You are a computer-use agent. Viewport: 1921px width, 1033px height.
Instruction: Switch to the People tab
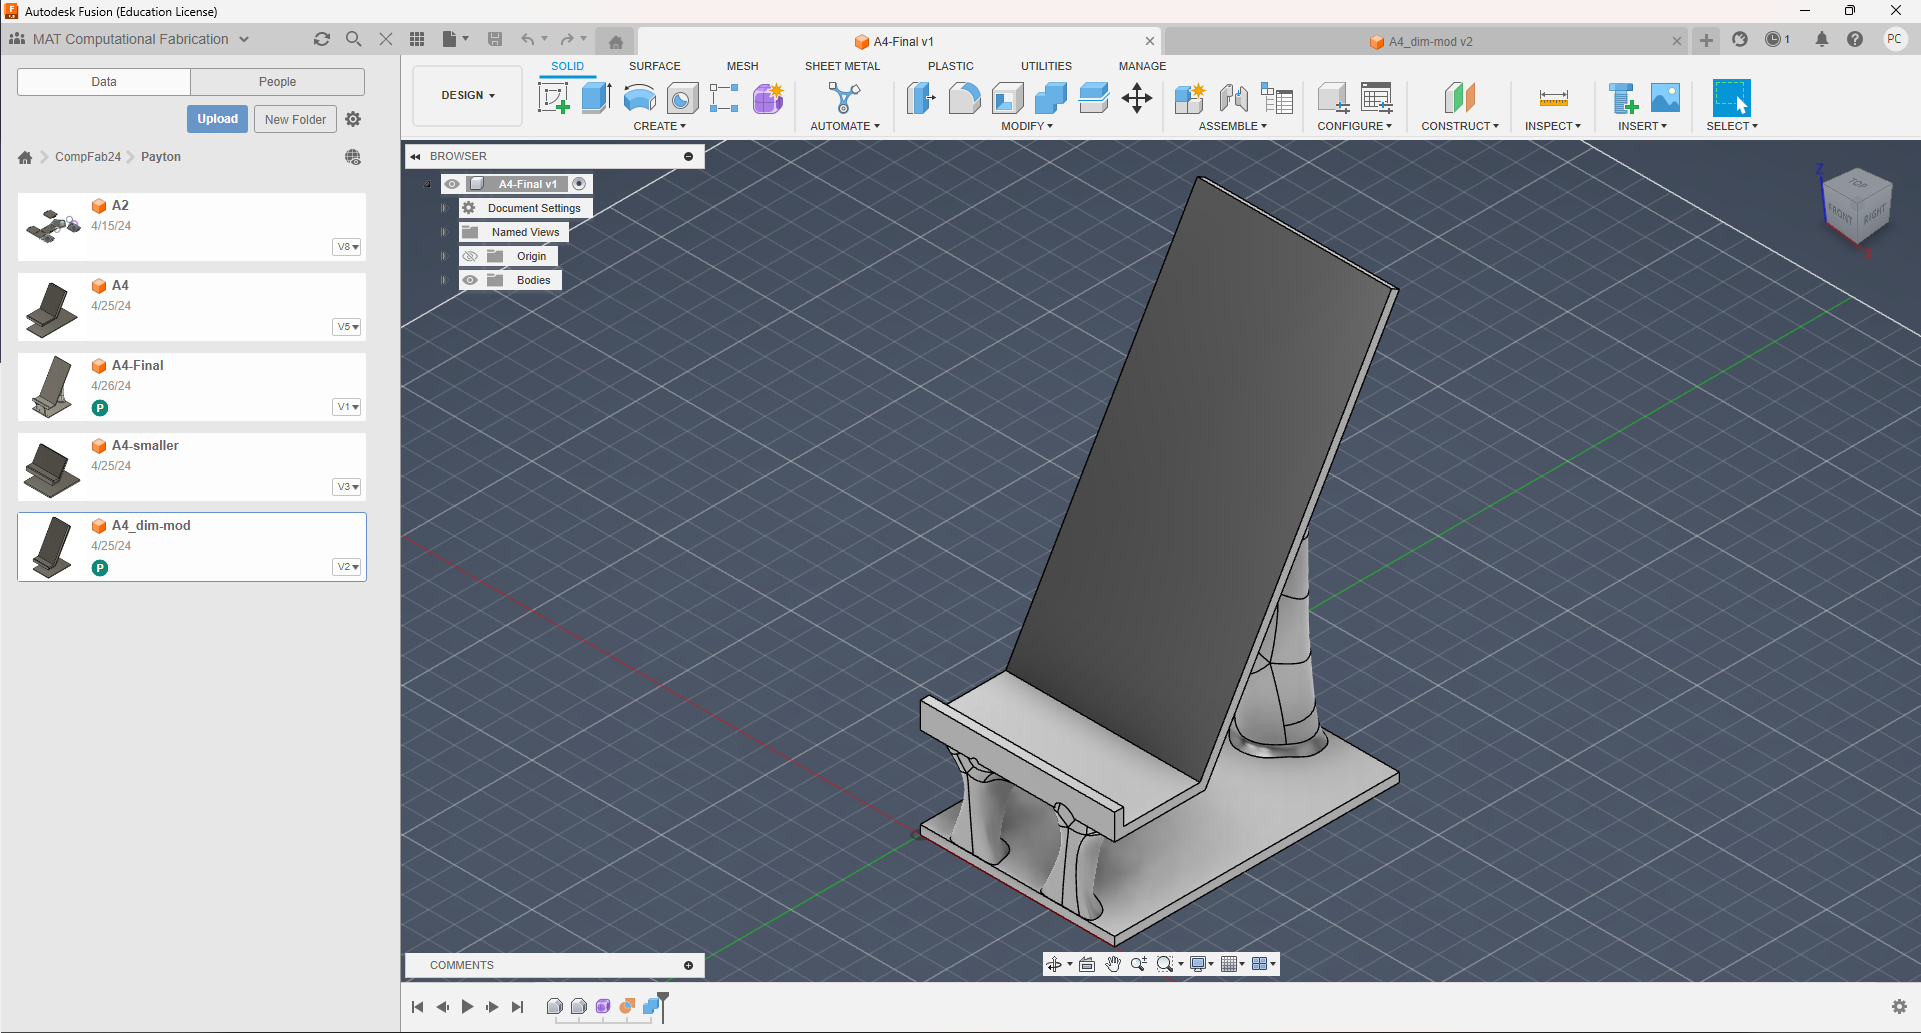click(x=277, y=82)
